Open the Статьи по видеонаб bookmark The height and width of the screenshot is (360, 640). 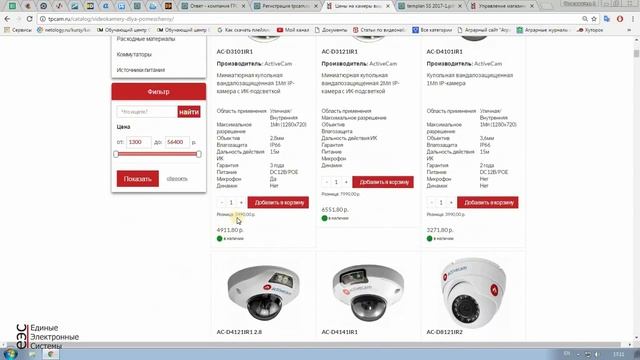tap(379, 30)
